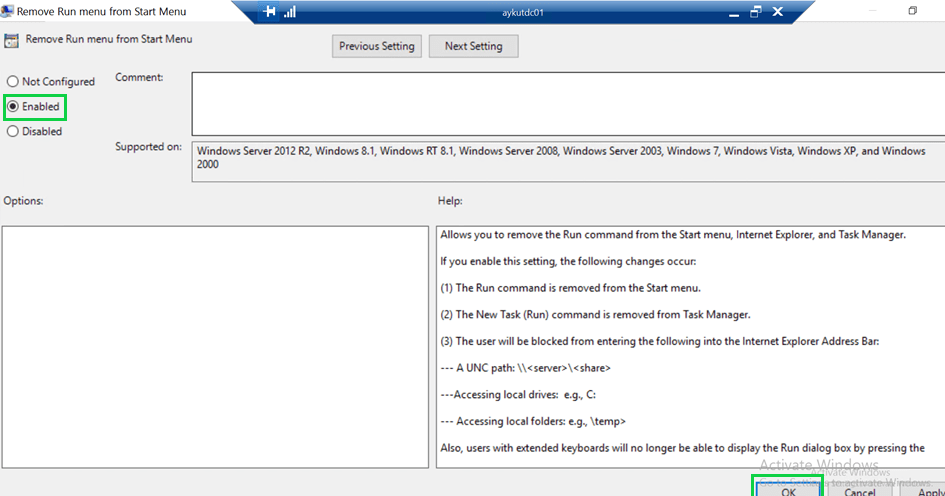Restore down the remote session window

coord(756,12)
